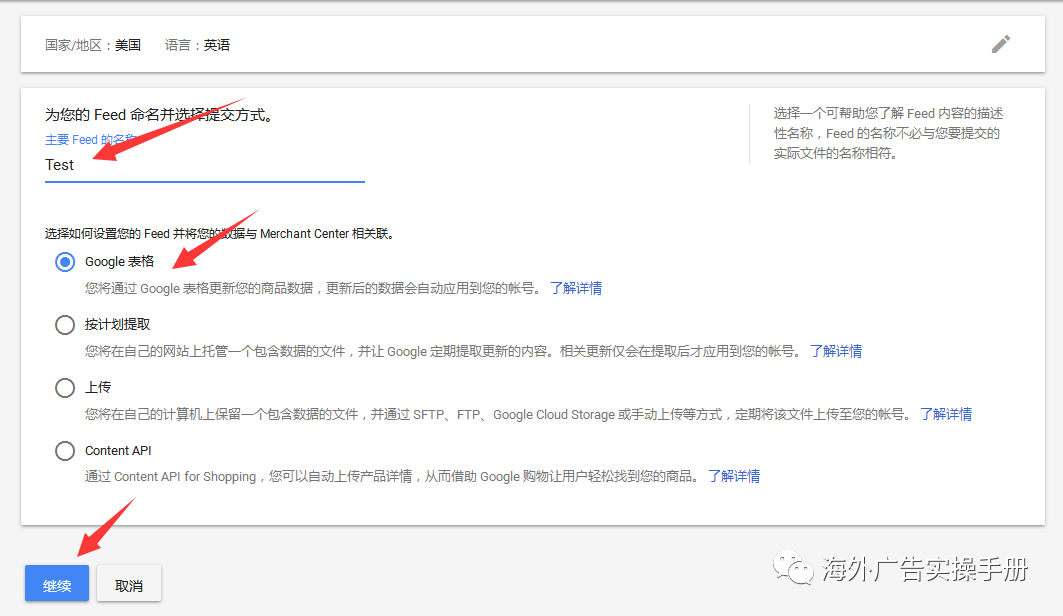The height and width of the screenshot is (616, 1063).
Task: Click the pencil edit icon
Action: pos(1000,44)
